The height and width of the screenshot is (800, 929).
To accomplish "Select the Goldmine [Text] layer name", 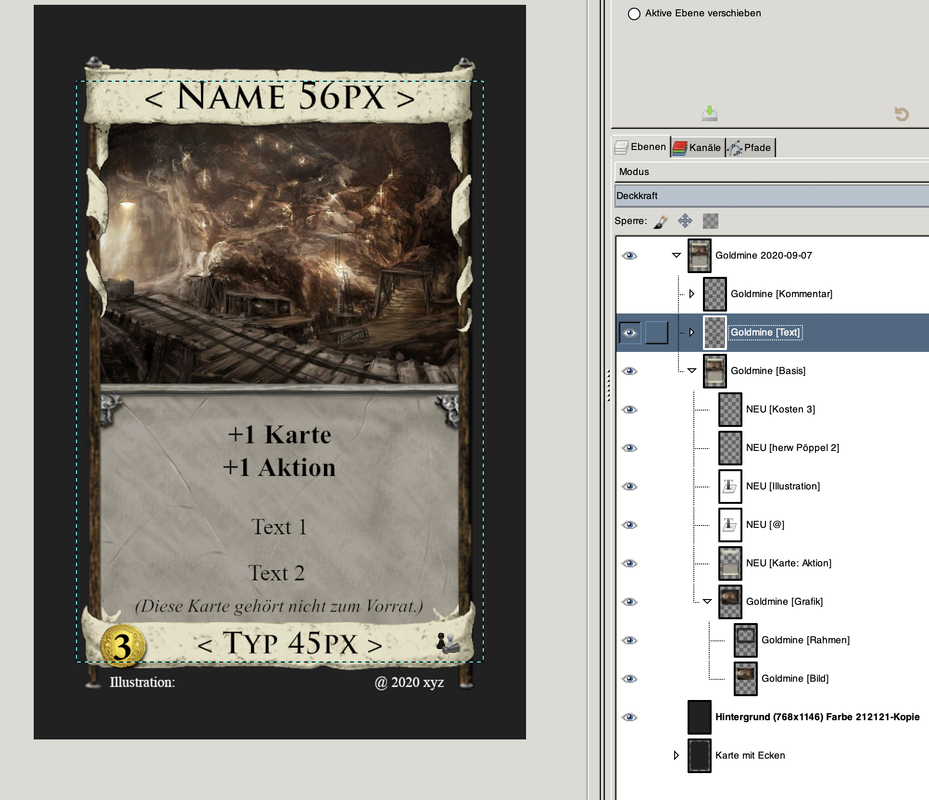I will (765, 332).
